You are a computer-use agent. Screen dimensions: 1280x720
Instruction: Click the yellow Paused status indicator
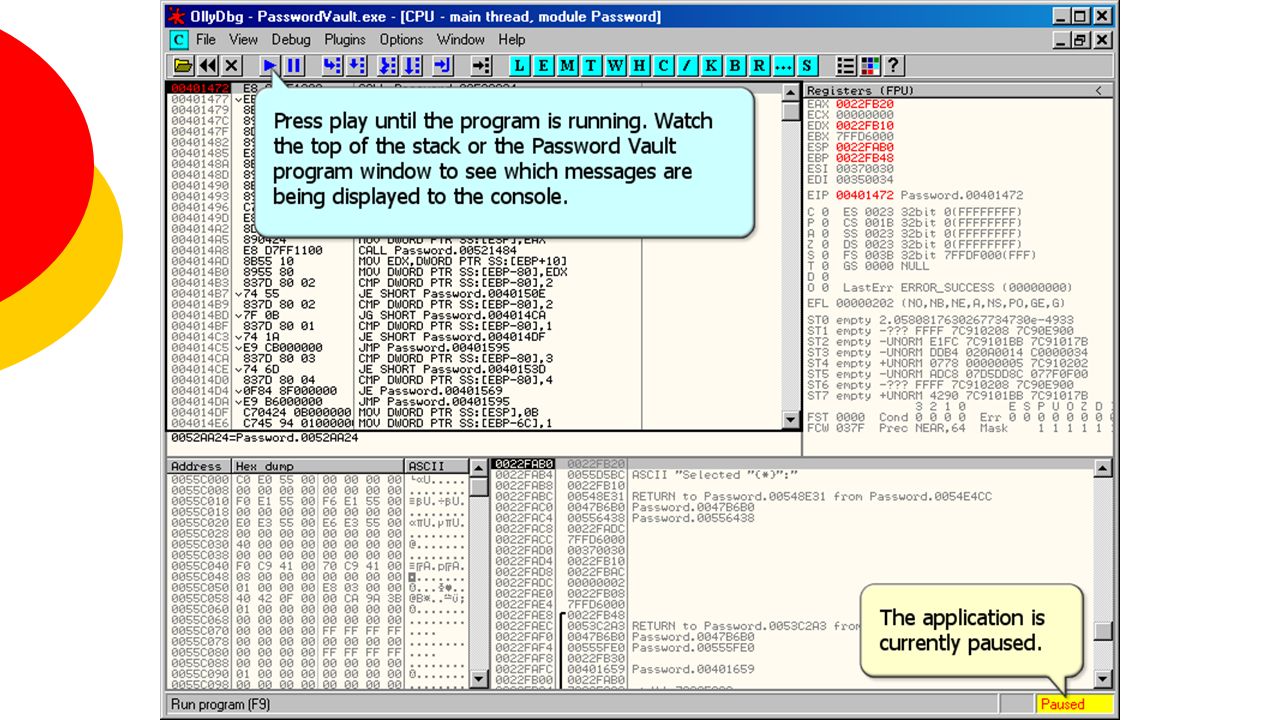(x=1075, y=704)
